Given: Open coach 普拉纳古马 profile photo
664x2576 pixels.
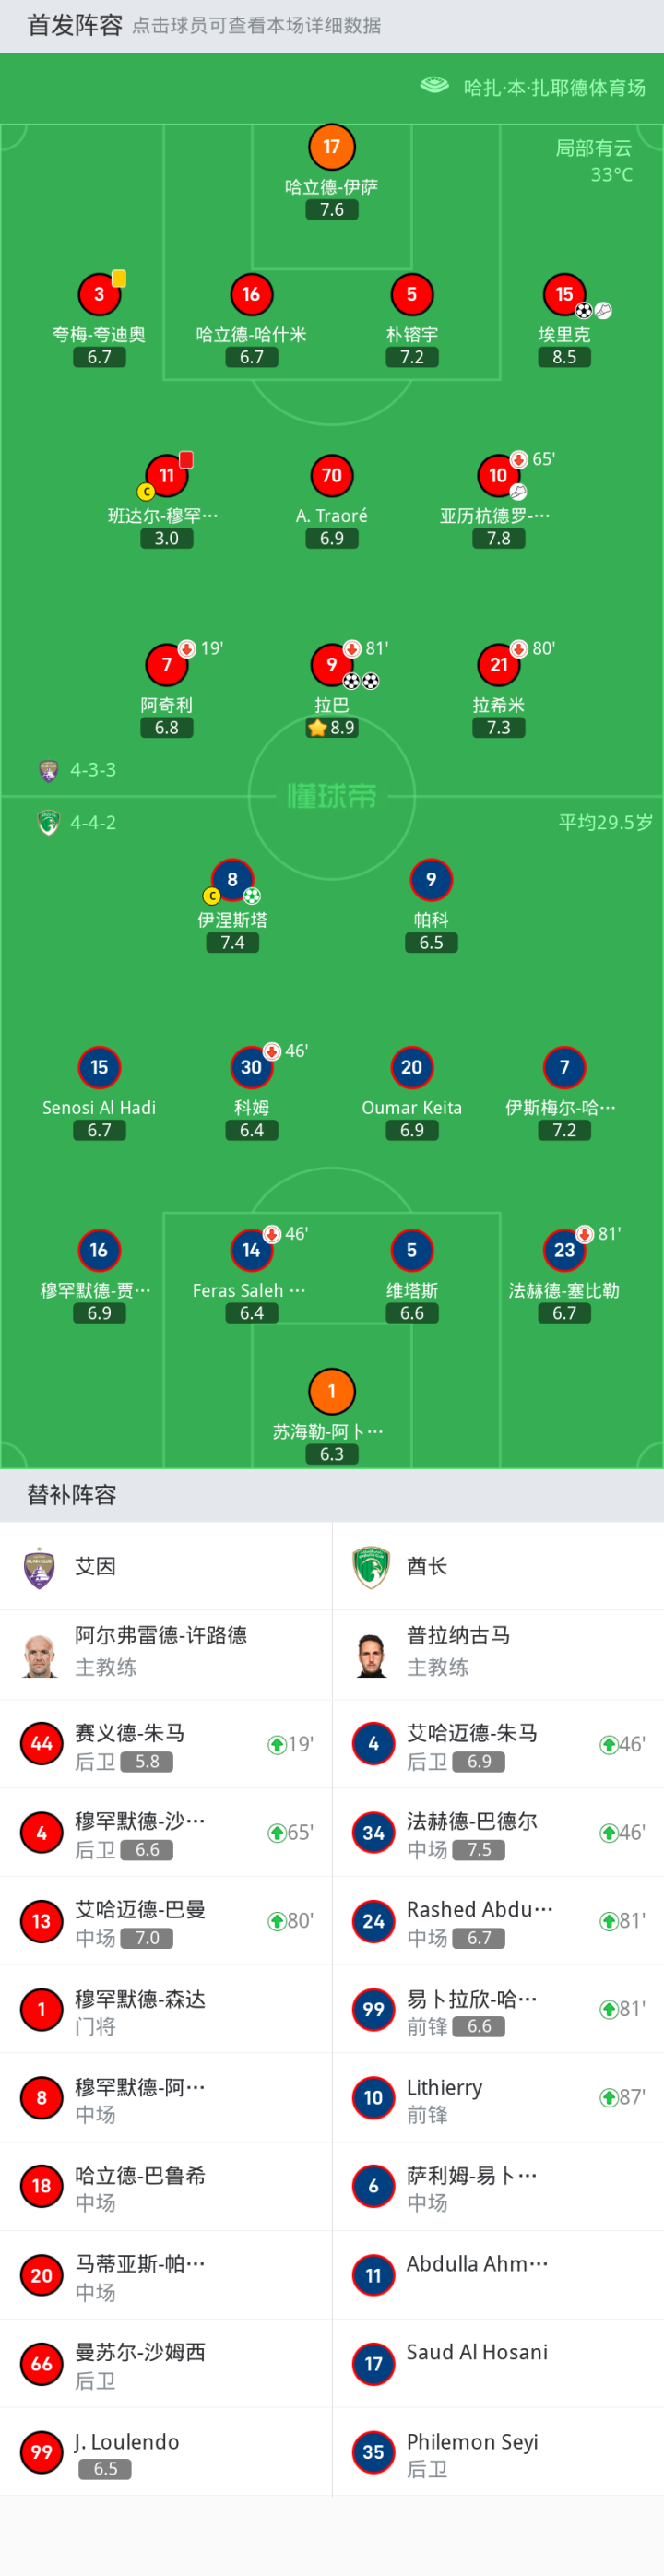Looking at the screenshot, I should click(371, 1655).
